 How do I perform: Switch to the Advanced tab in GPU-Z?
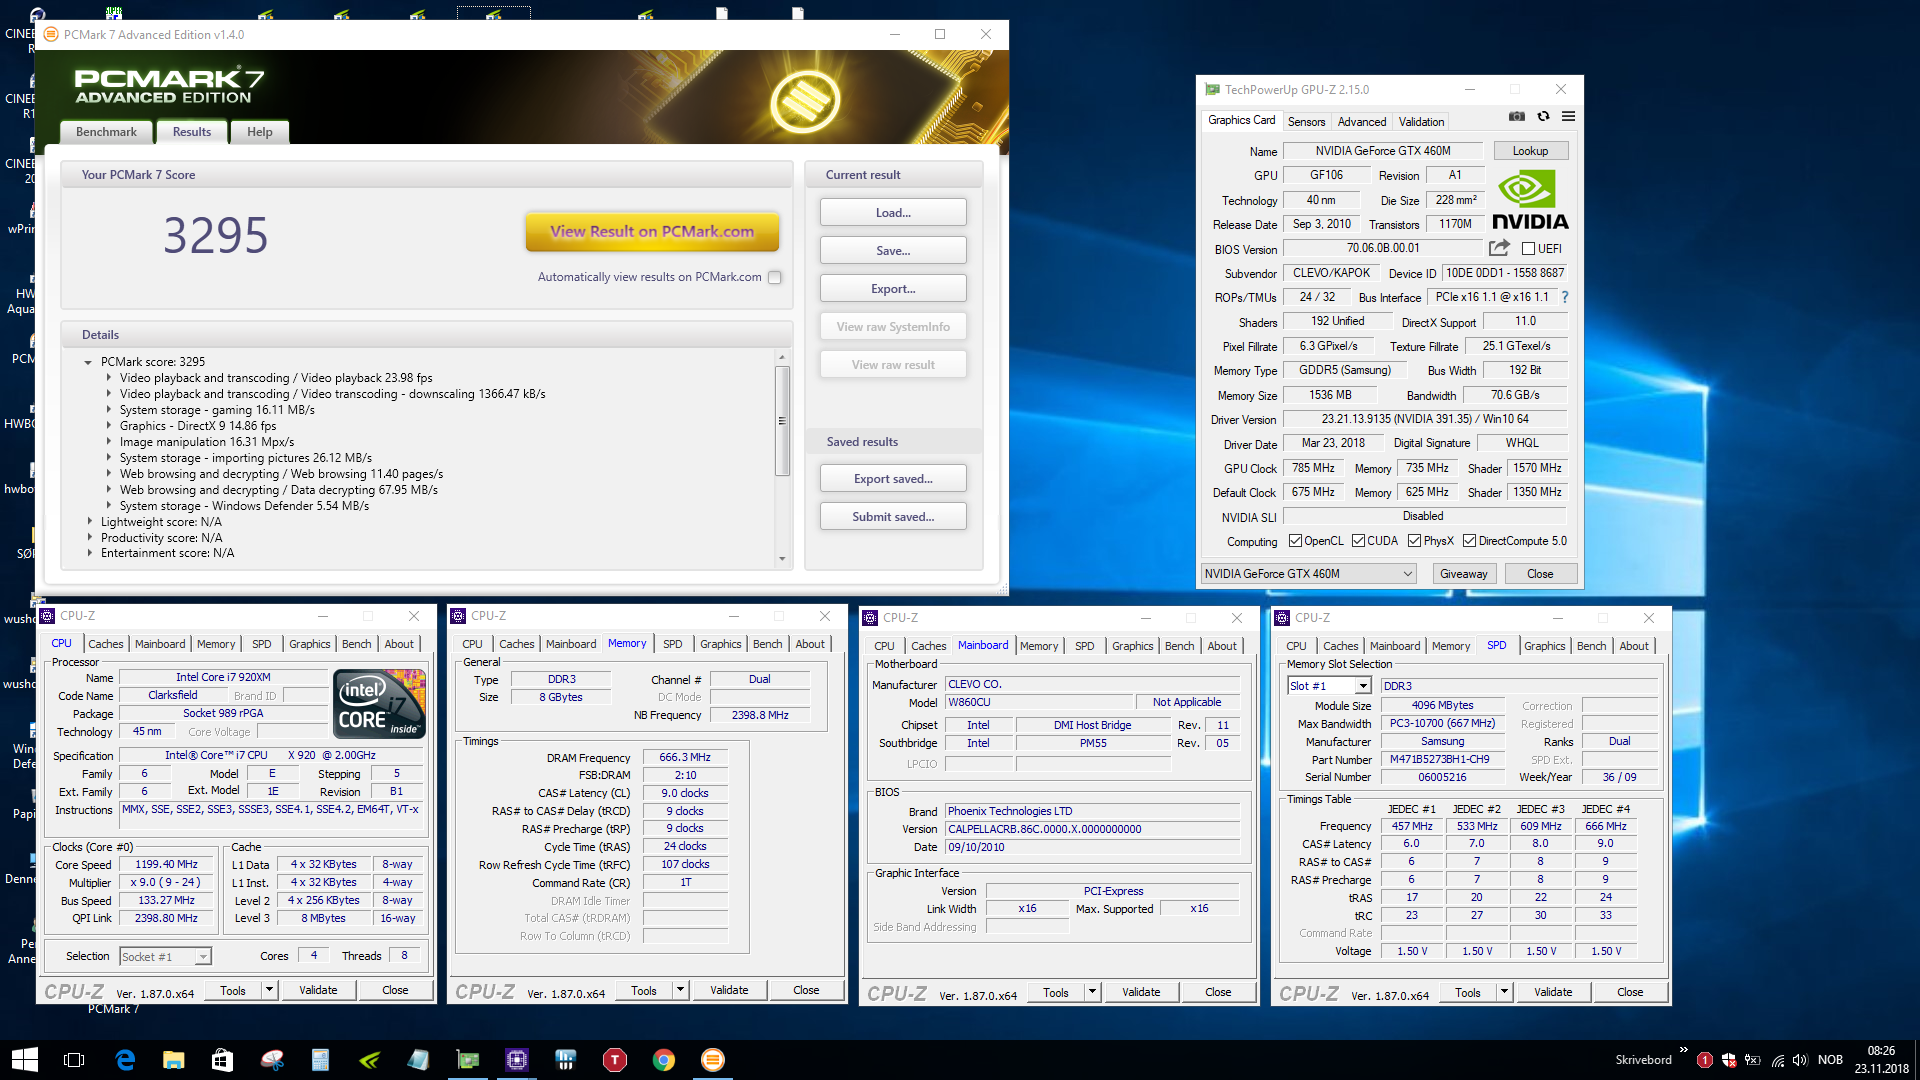(x=1362, y=122)
